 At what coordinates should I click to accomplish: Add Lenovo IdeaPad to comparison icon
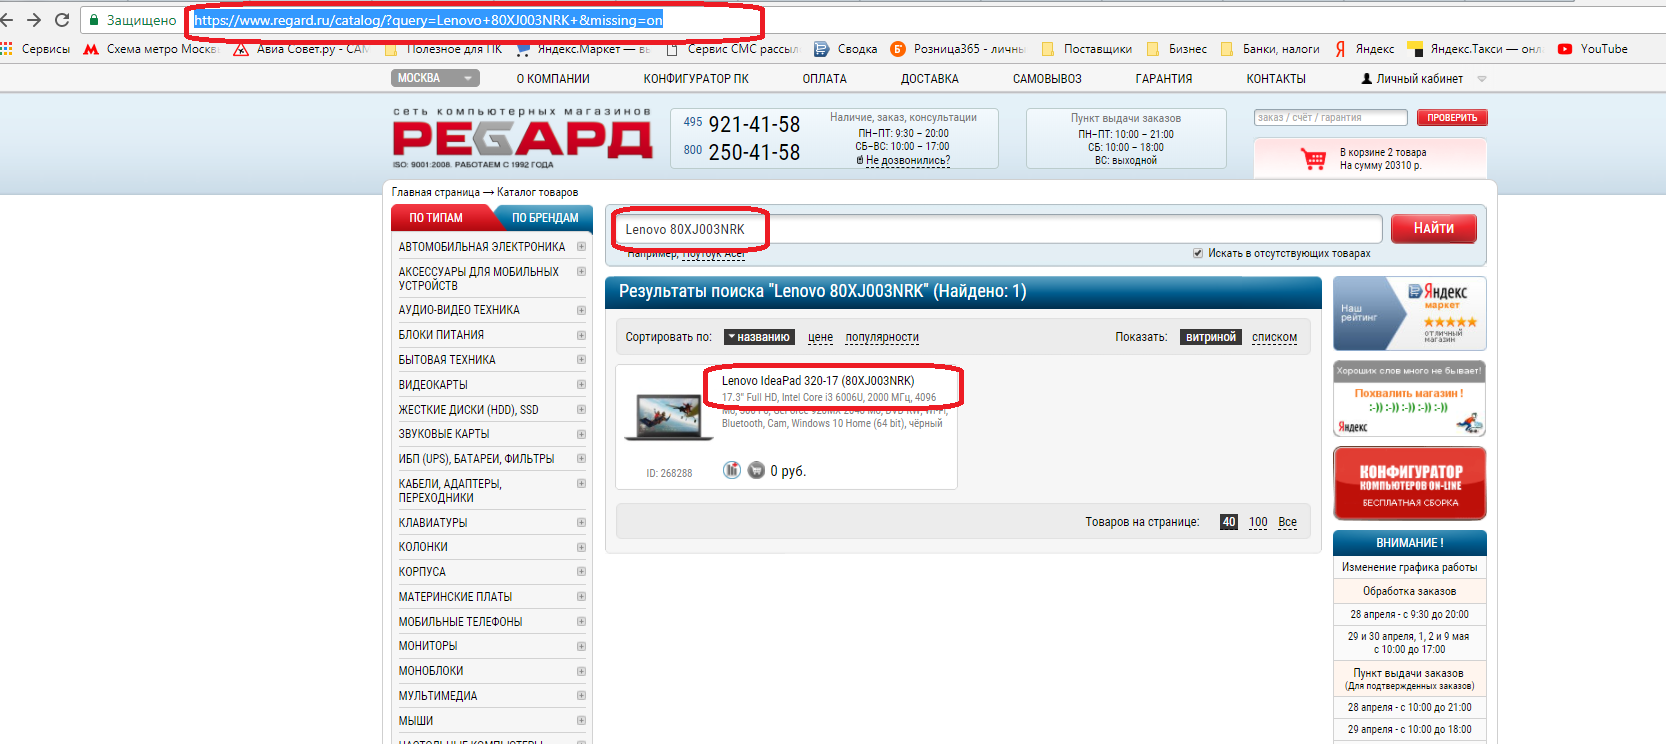pyautogui.click(x=732, y=470)
